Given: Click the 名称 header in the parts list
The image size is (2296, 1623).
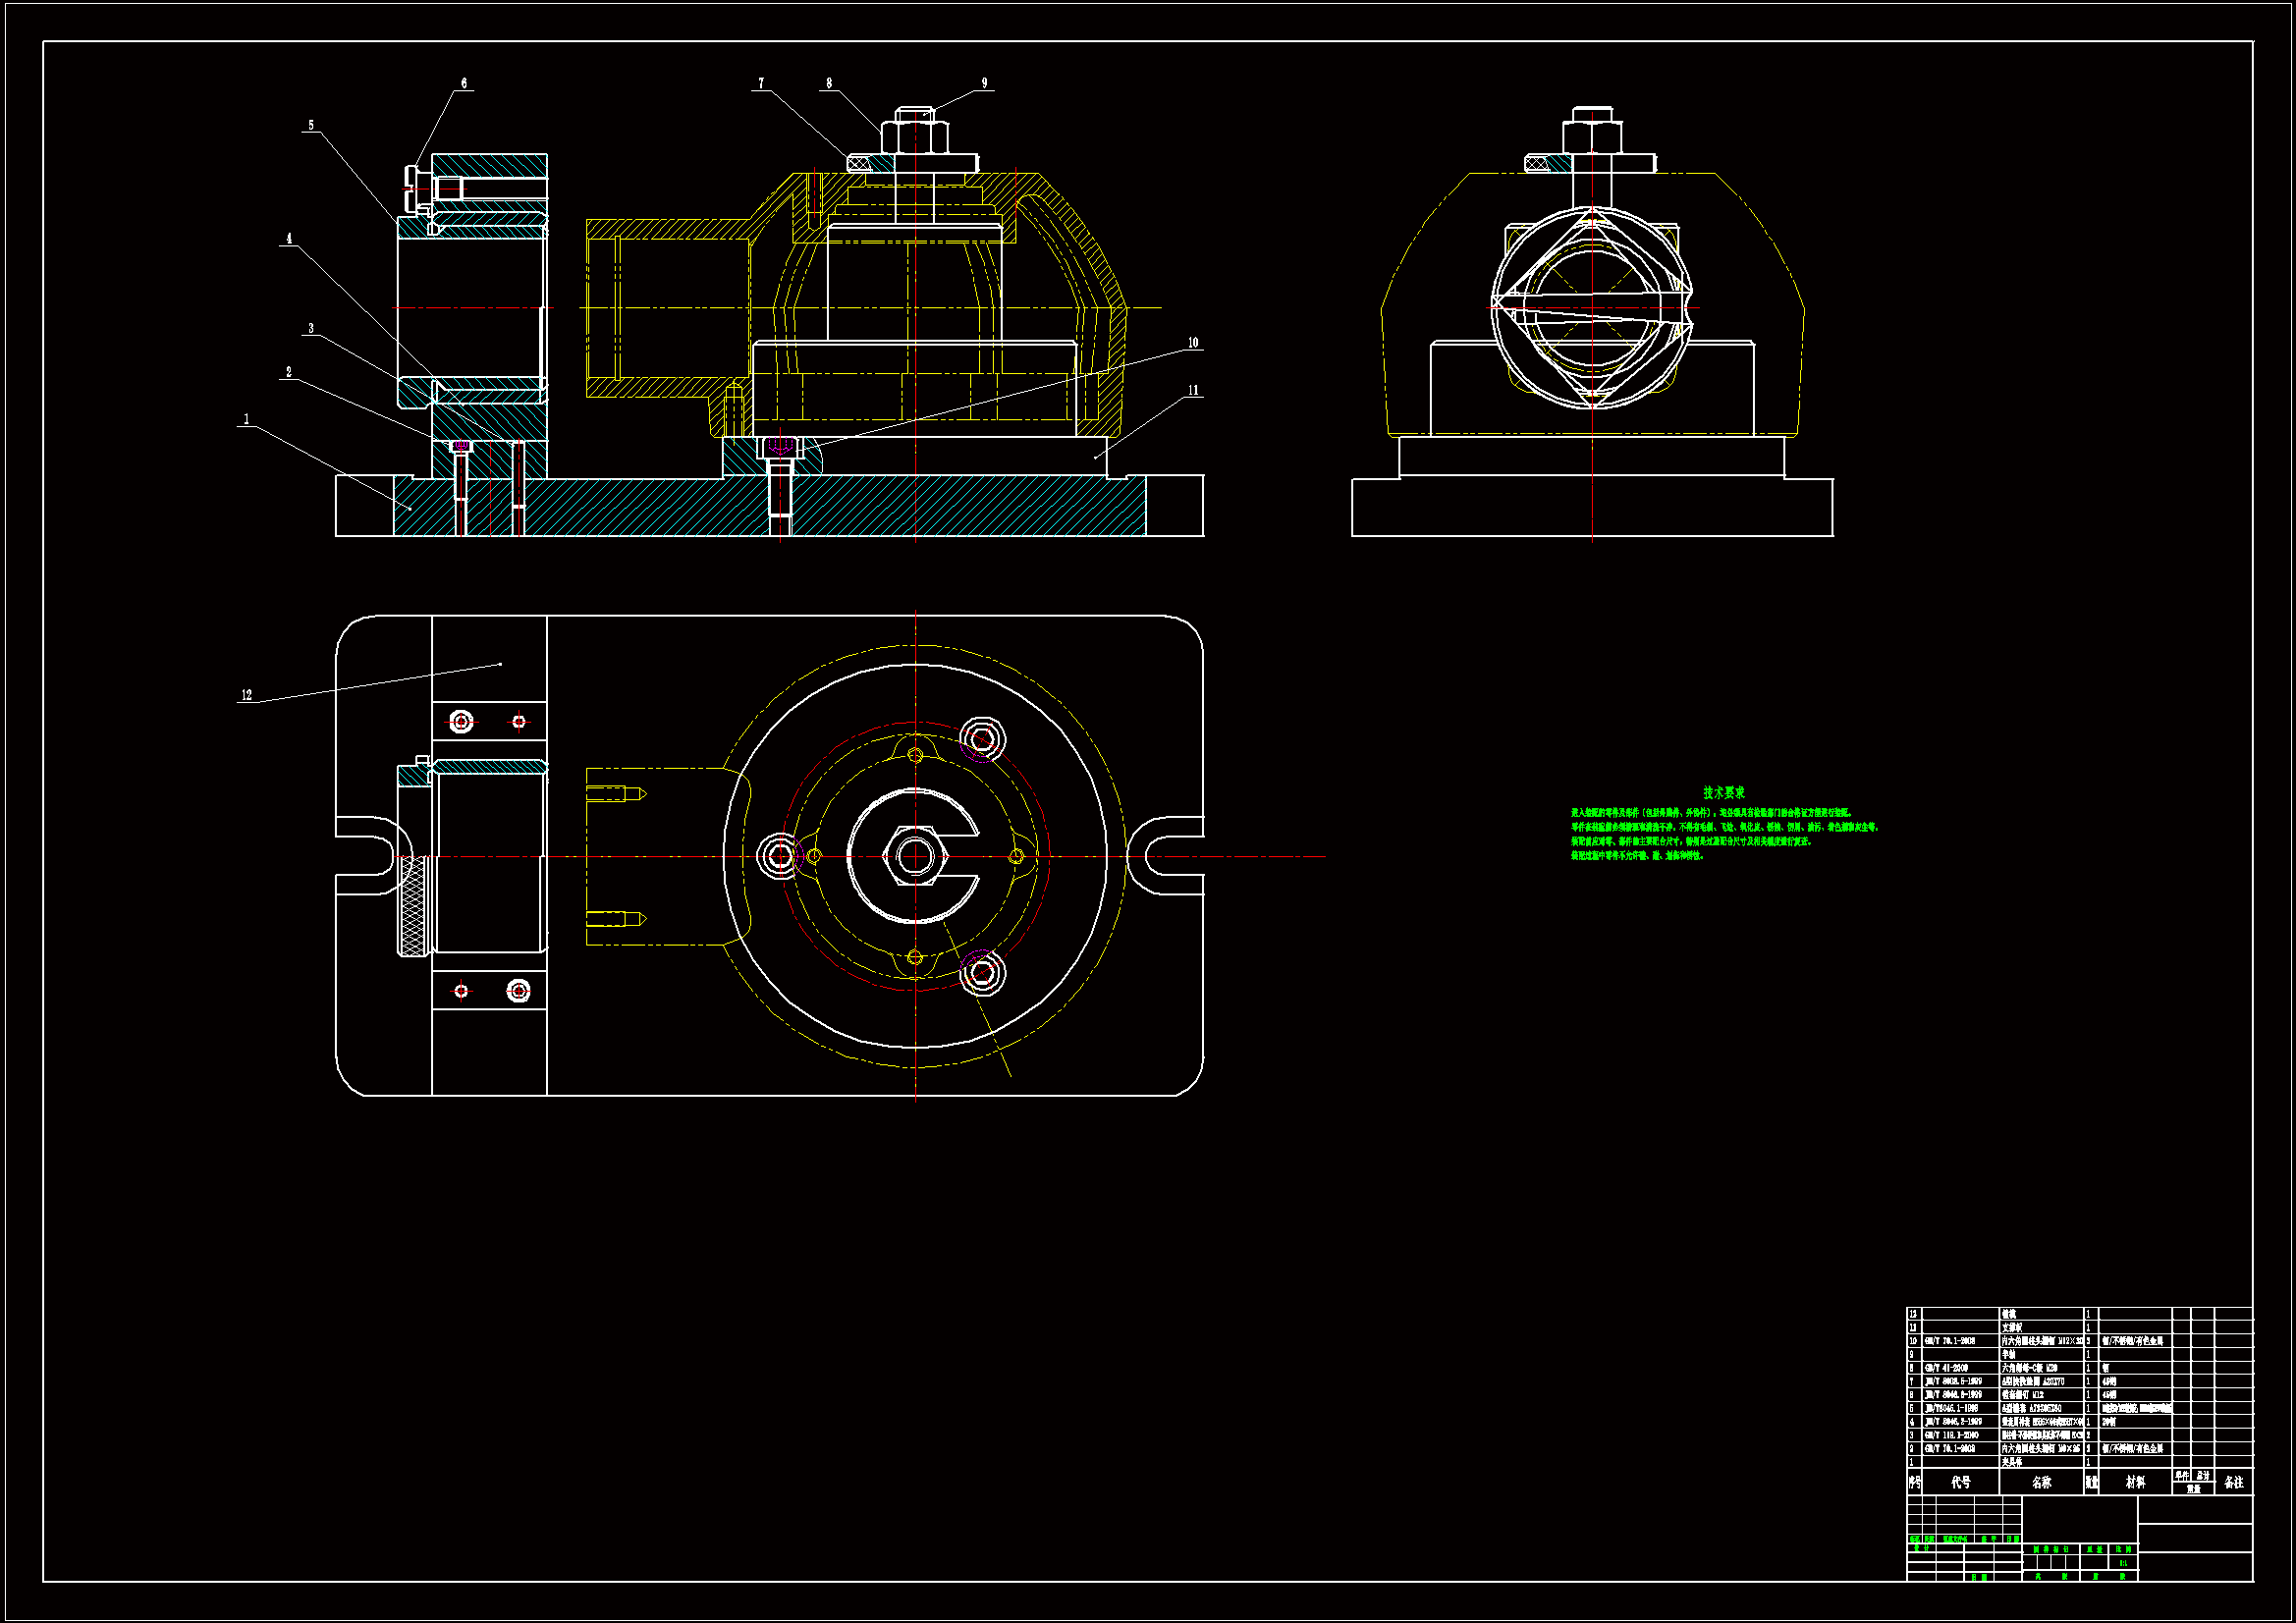Looking at the screenshot, I should [2041, 1482].
